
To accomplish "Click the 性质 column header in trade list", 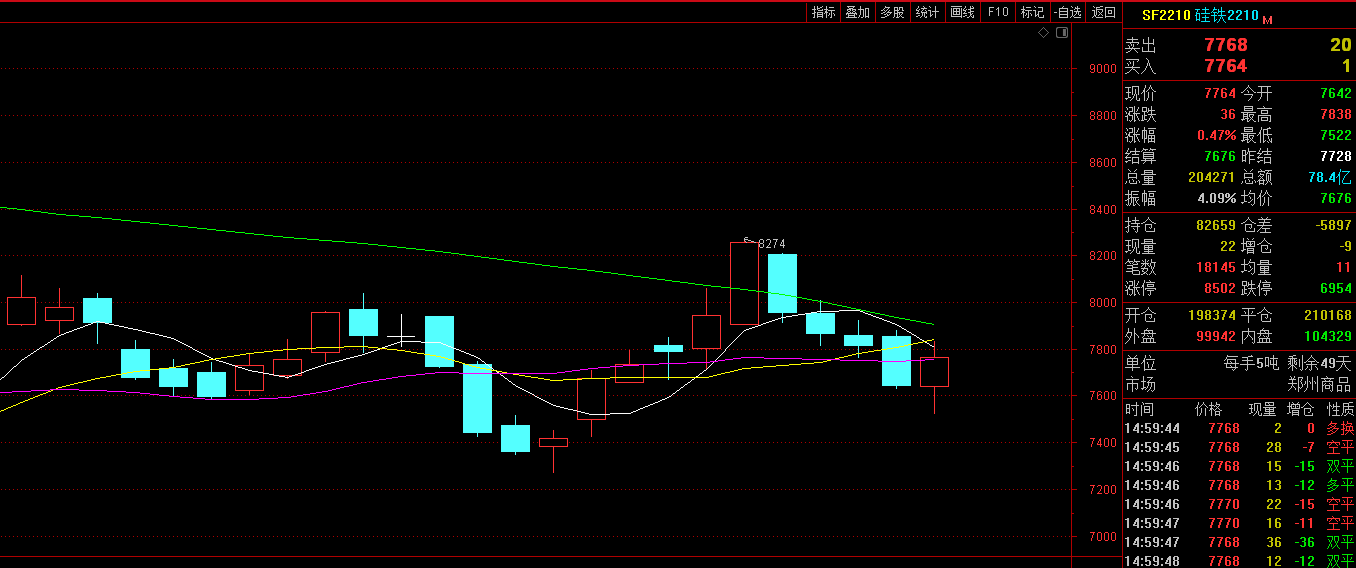I will tap(1340, 409).
